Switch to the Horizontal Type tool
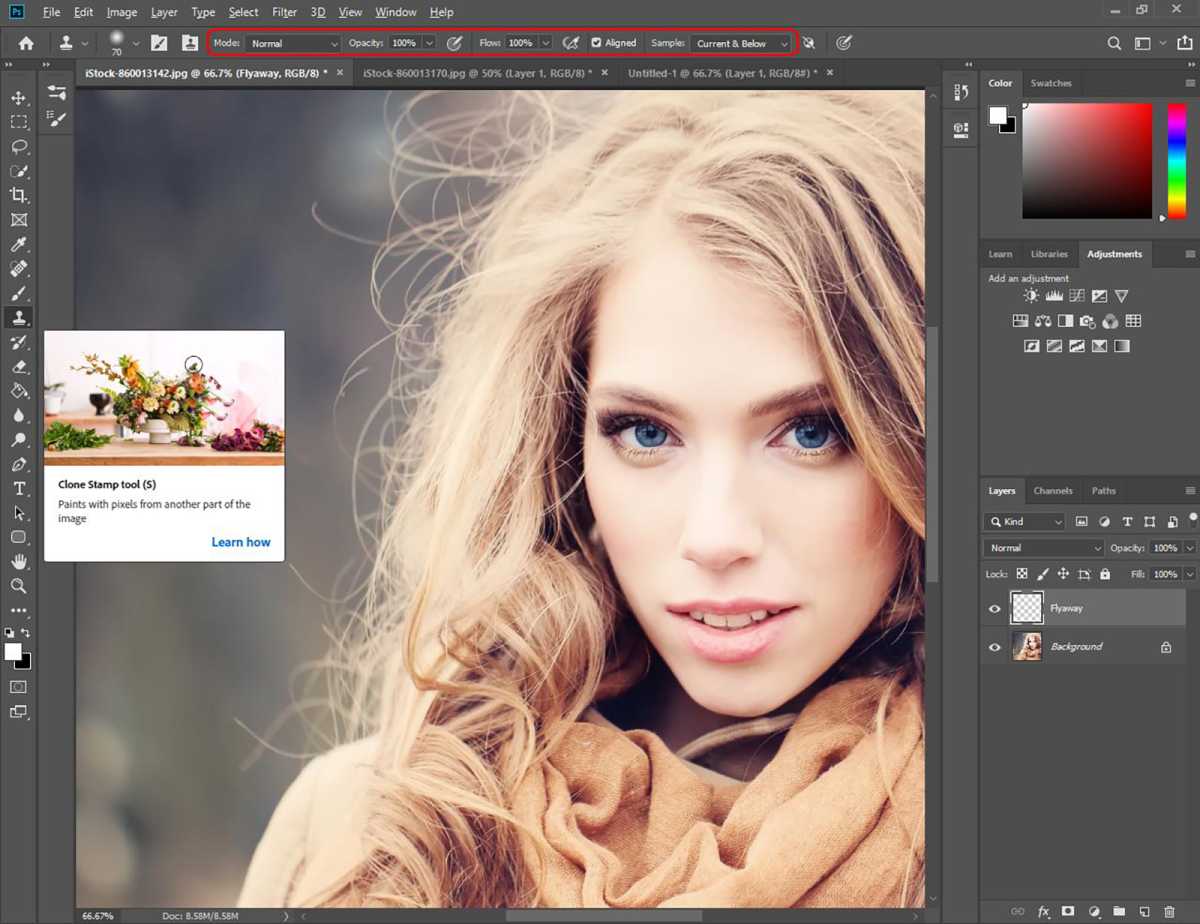Screen dimensions: 1200x924 point(20,488)
